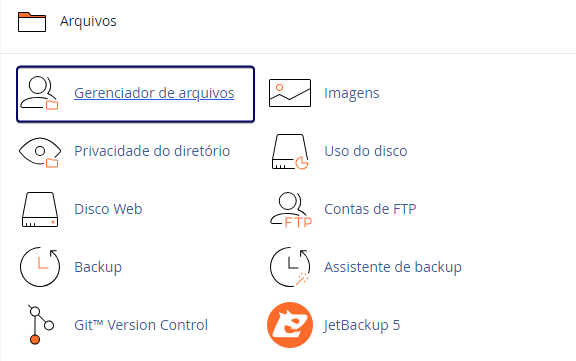Launch the orange JetBackup 5 icon
Viewport: 576px width, 361px height.
pos(290,325)
